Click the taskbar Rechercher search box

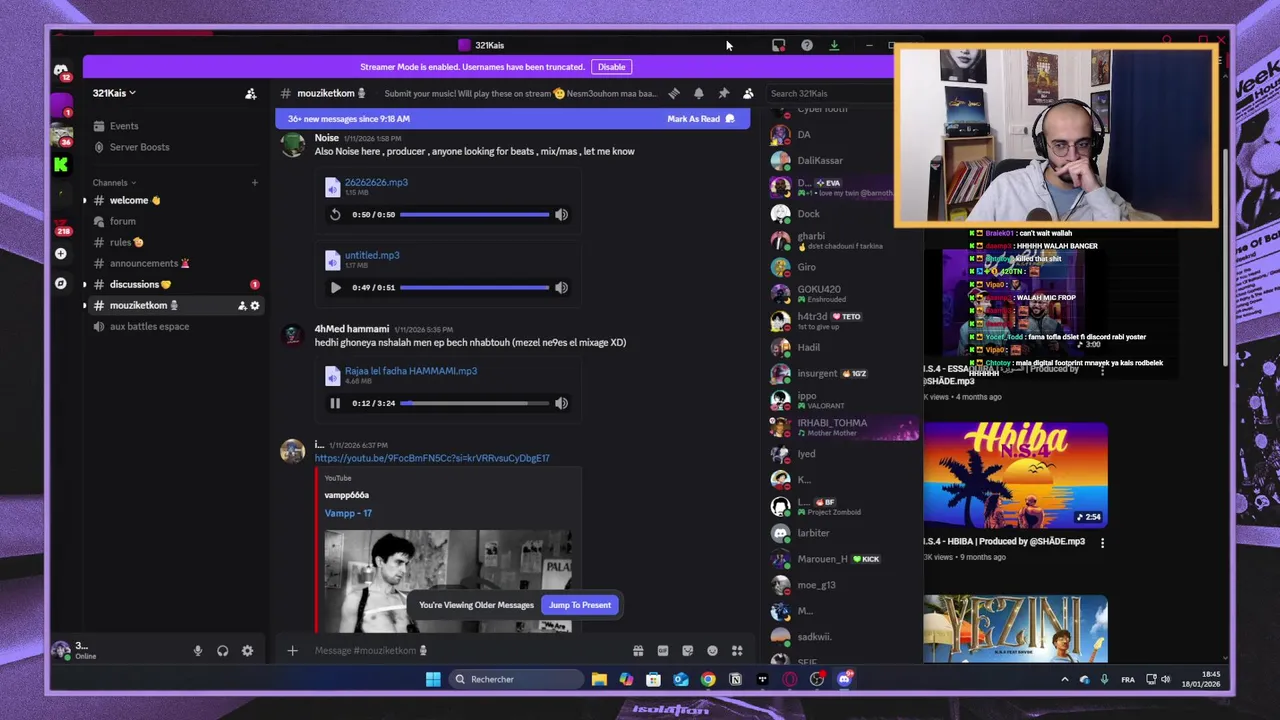click(x=515, y=680)
